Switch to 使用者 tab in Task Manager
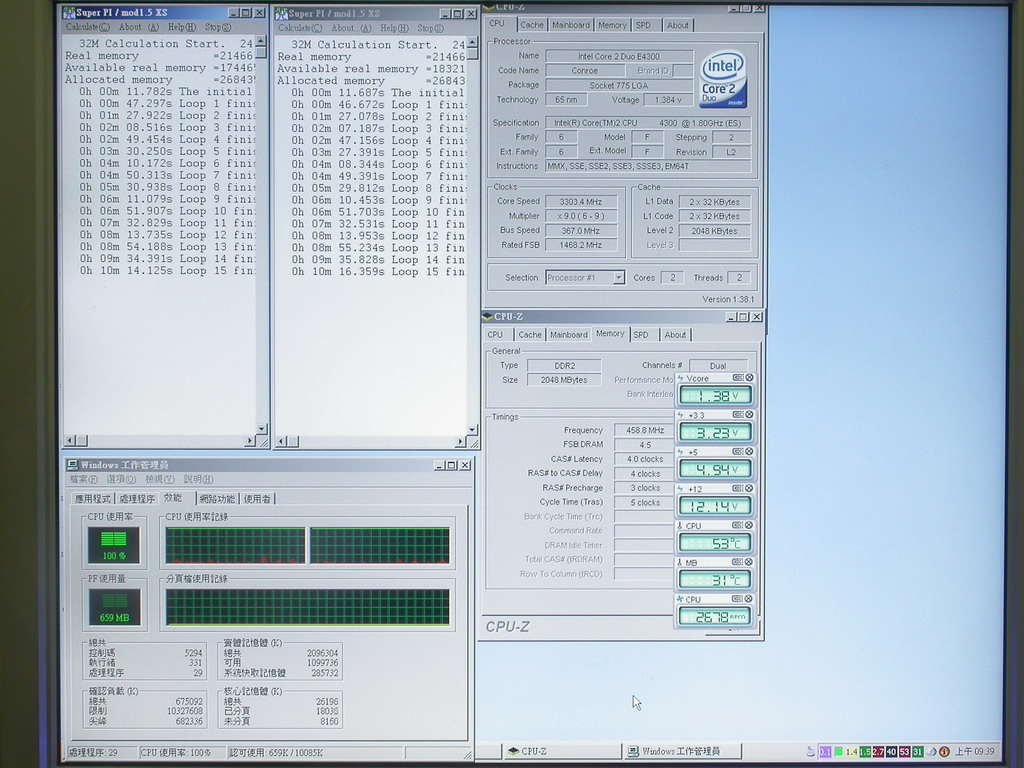This screenshot has width=1024, height=768. tap(257, 499)
